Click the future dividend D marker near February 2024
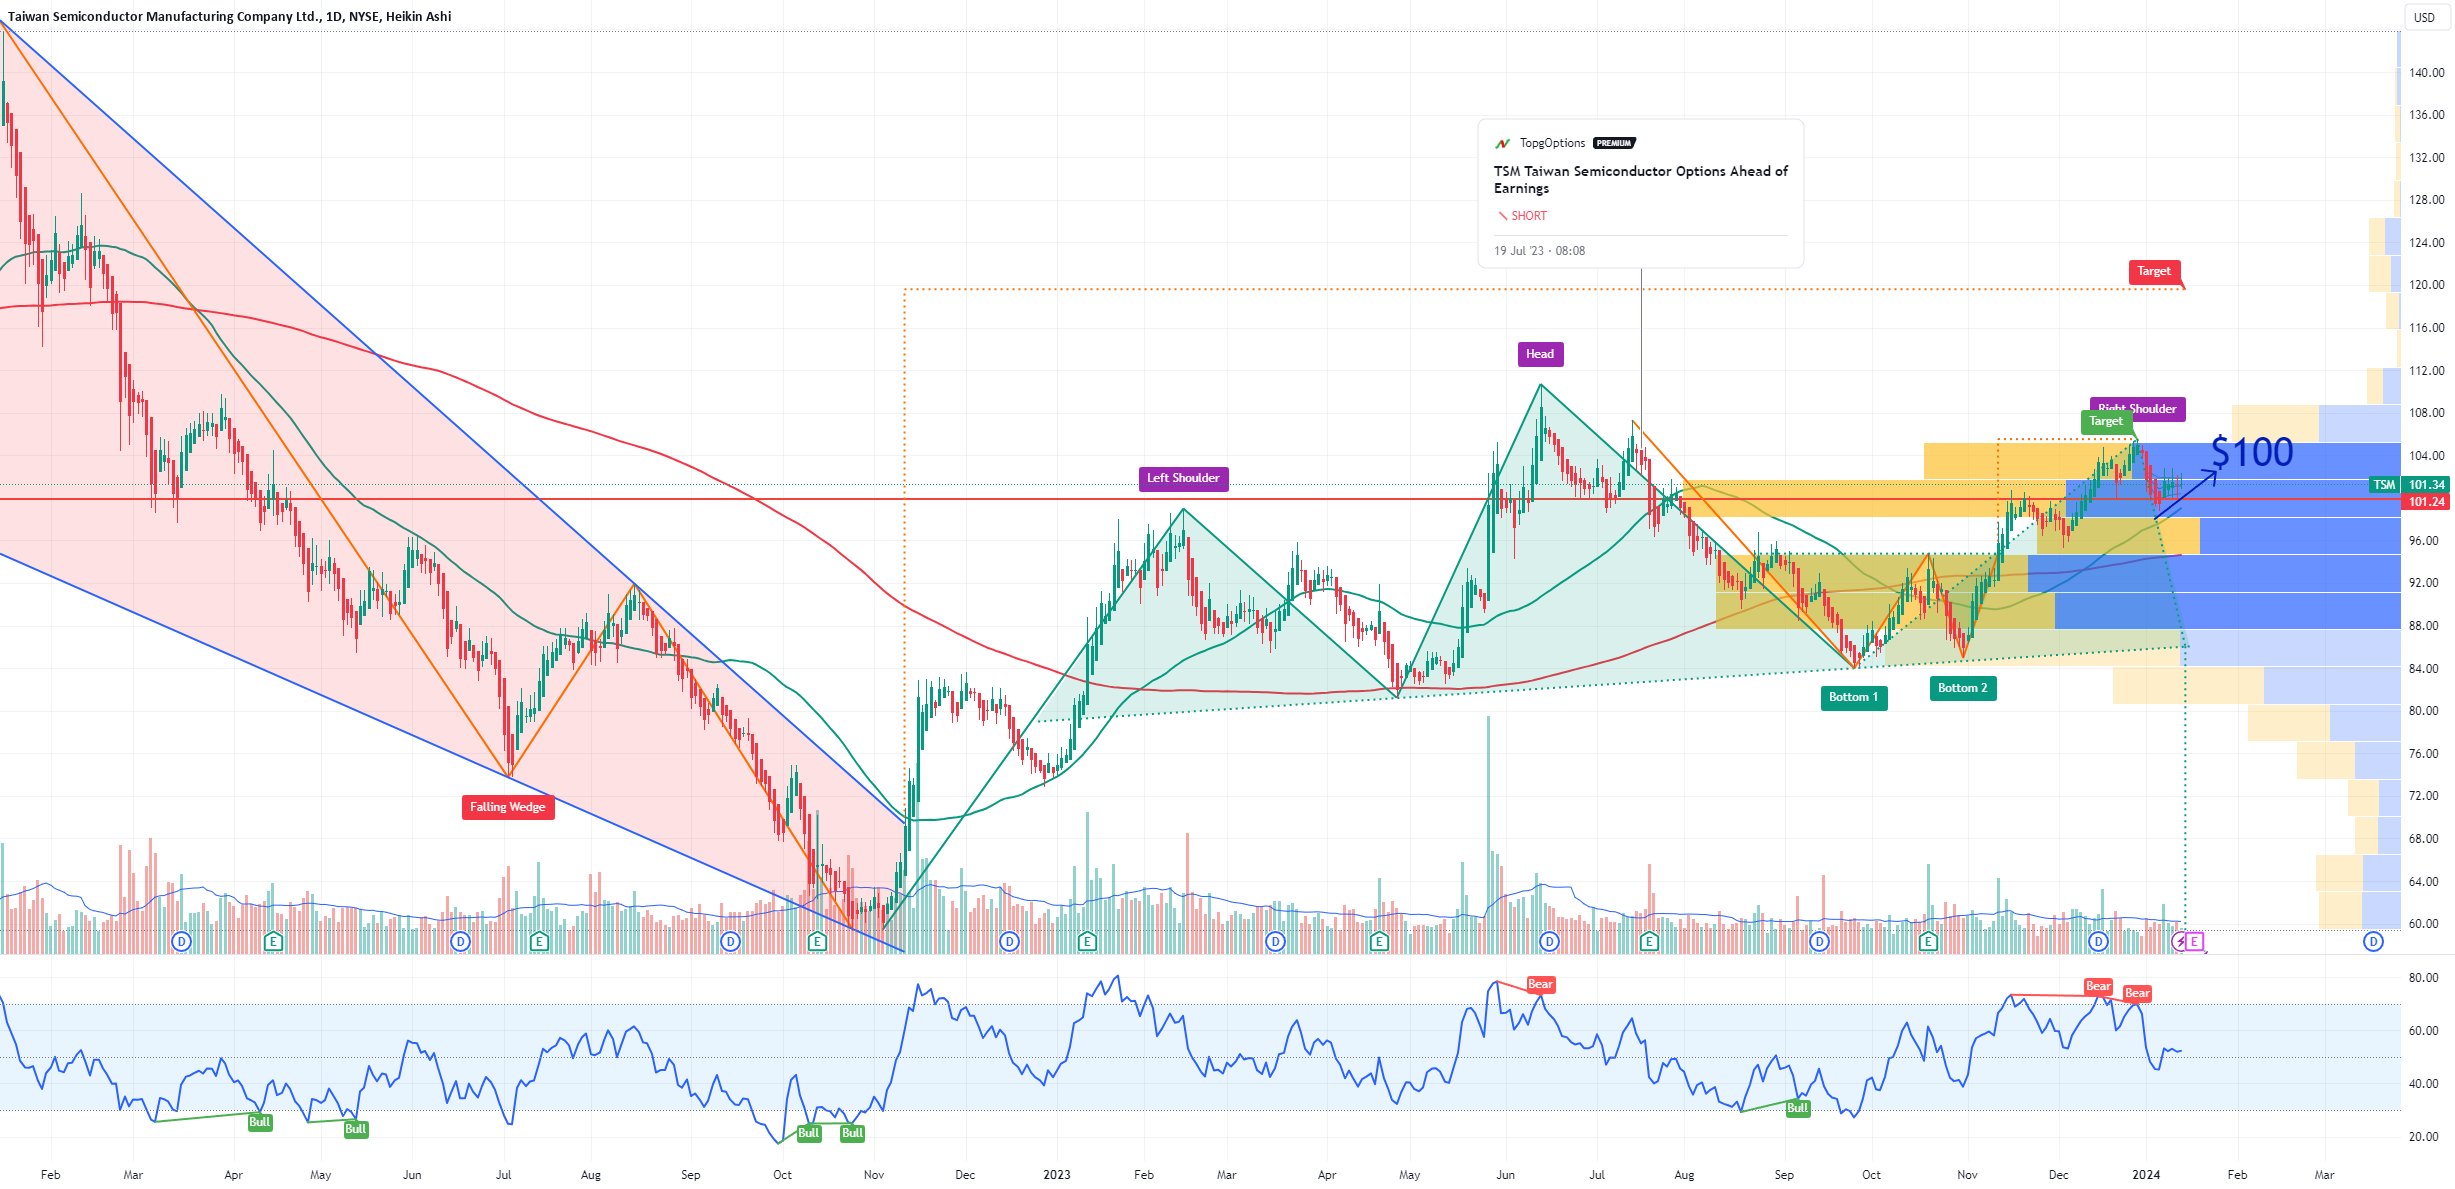This screenshot has height=1189, width=2455. pos(2373,941)
